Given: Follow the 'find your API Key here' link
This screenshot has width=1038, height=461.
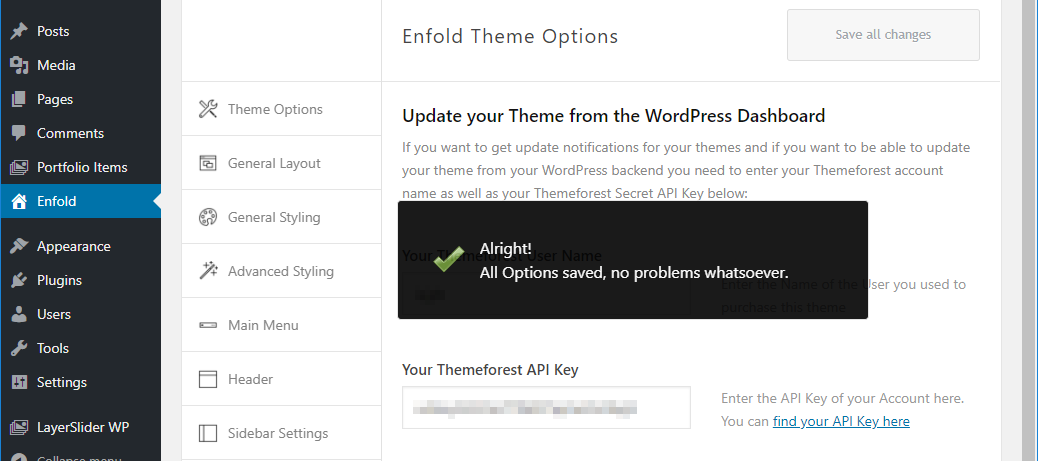Looking at the screenshot, I should click(841, 421).
